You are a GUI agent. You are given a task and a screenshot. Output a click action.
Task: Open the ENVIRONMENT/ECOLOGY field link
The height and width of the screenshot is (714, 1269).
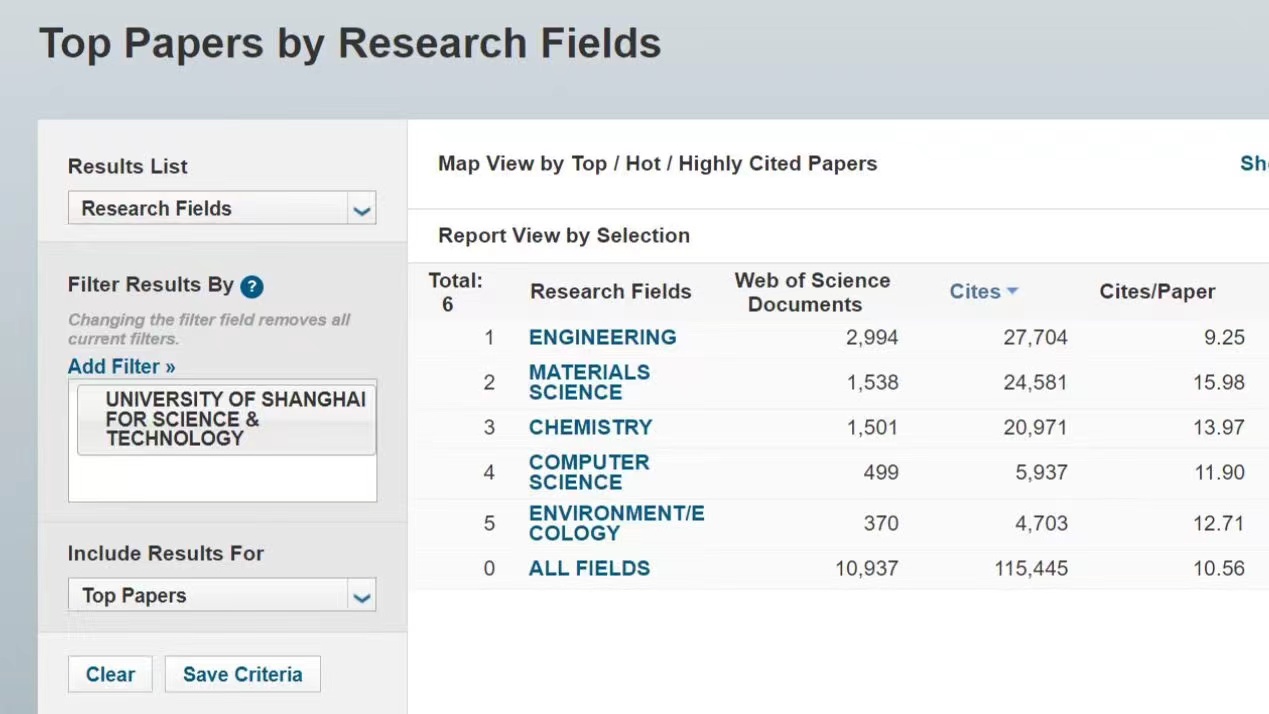(x=616, y=523)
